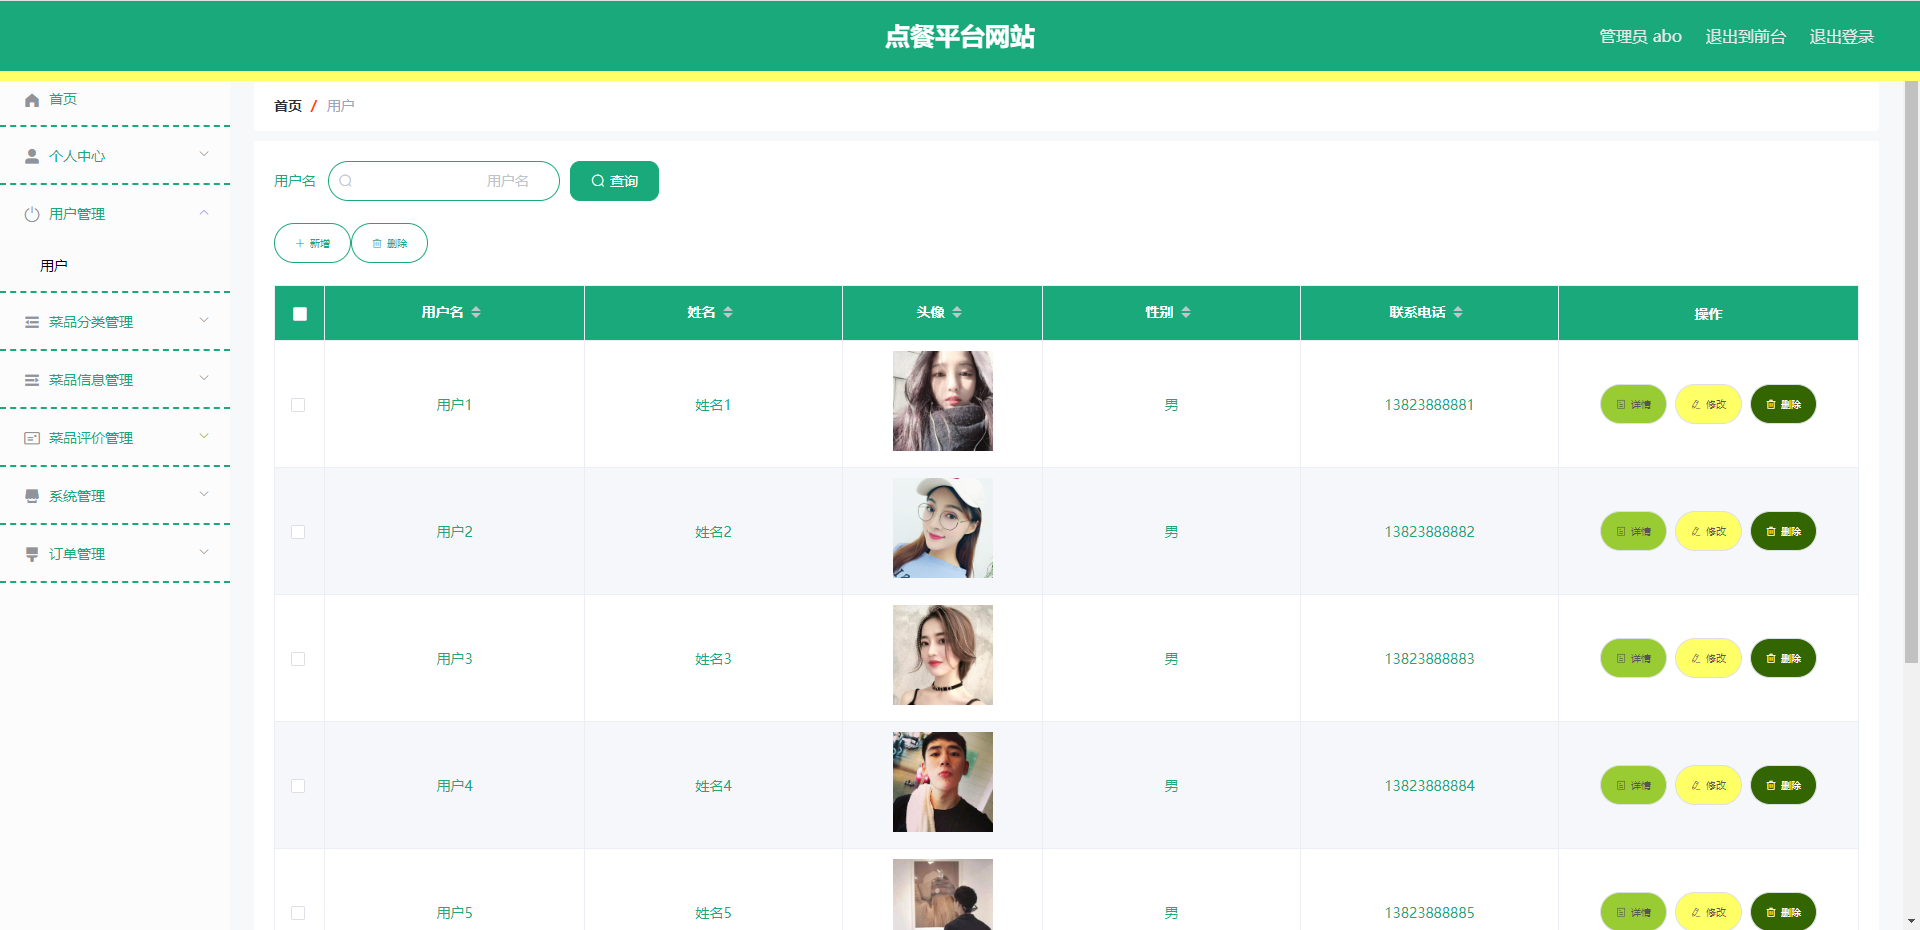Click the 用户名 search input field
The width and height of the screenshot is (1920, 930).
[444, 181]
